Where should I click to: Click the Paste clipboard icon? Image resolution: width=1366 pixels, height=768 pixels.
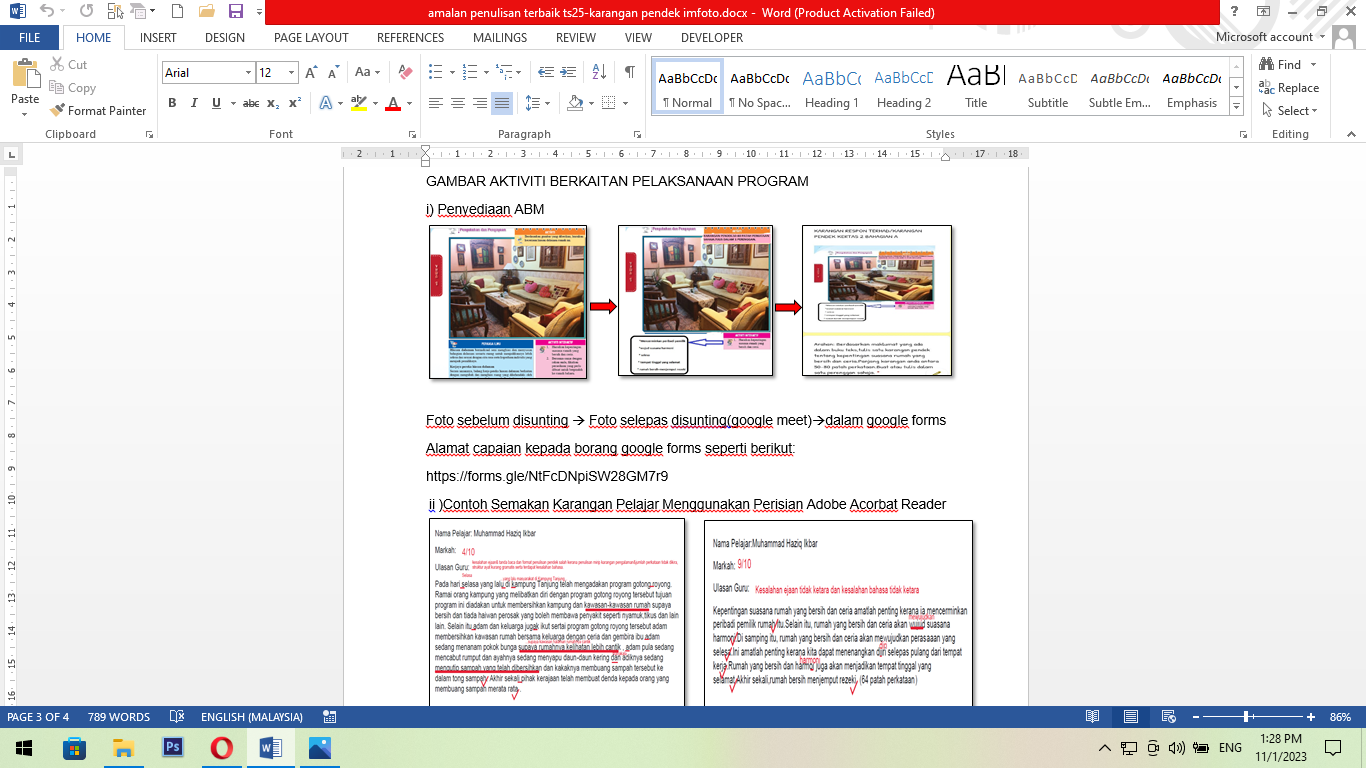click(x=25, y=74)
